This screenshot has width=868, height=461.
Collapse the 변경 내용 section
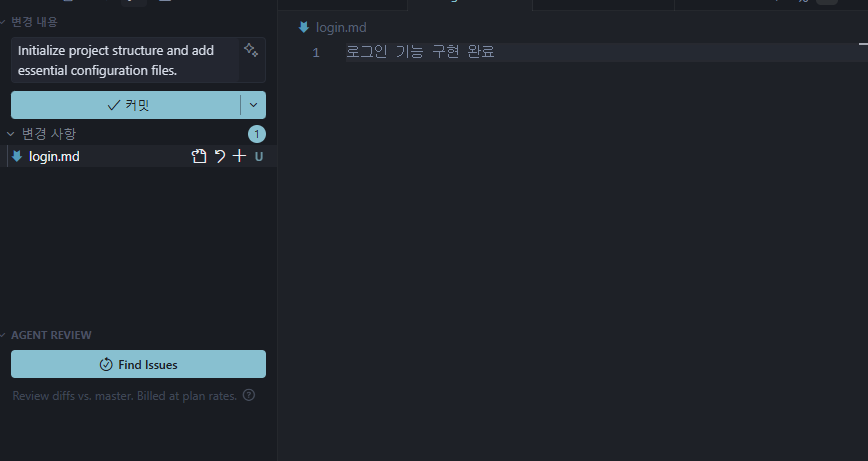[4, 20]
